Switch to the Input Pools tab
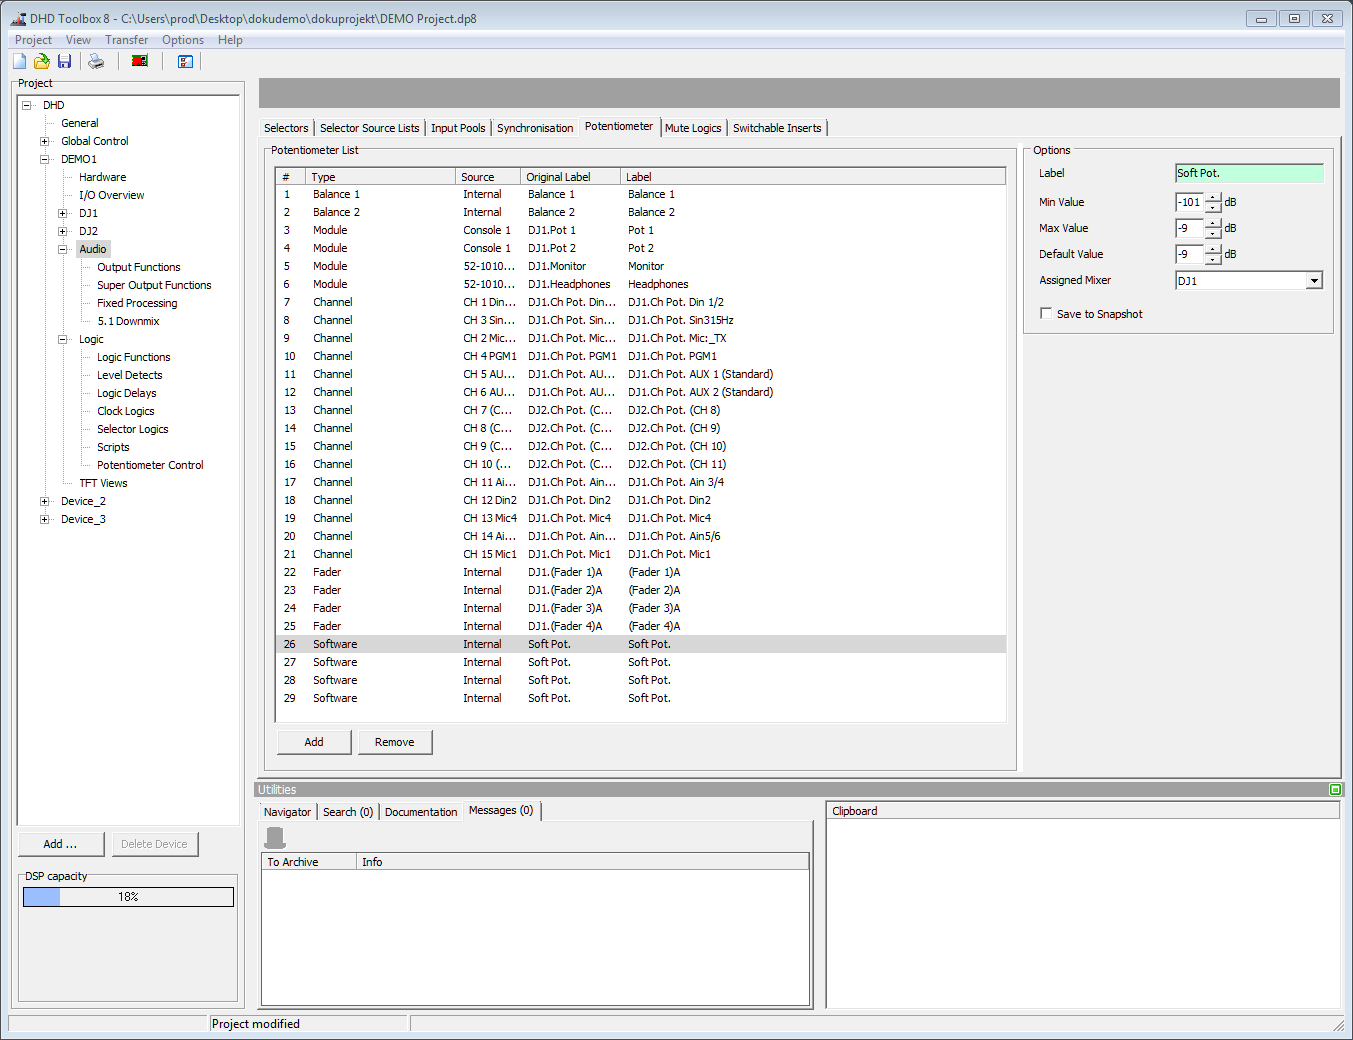This screenshot has width=1353, height=1040. point(458,128)
